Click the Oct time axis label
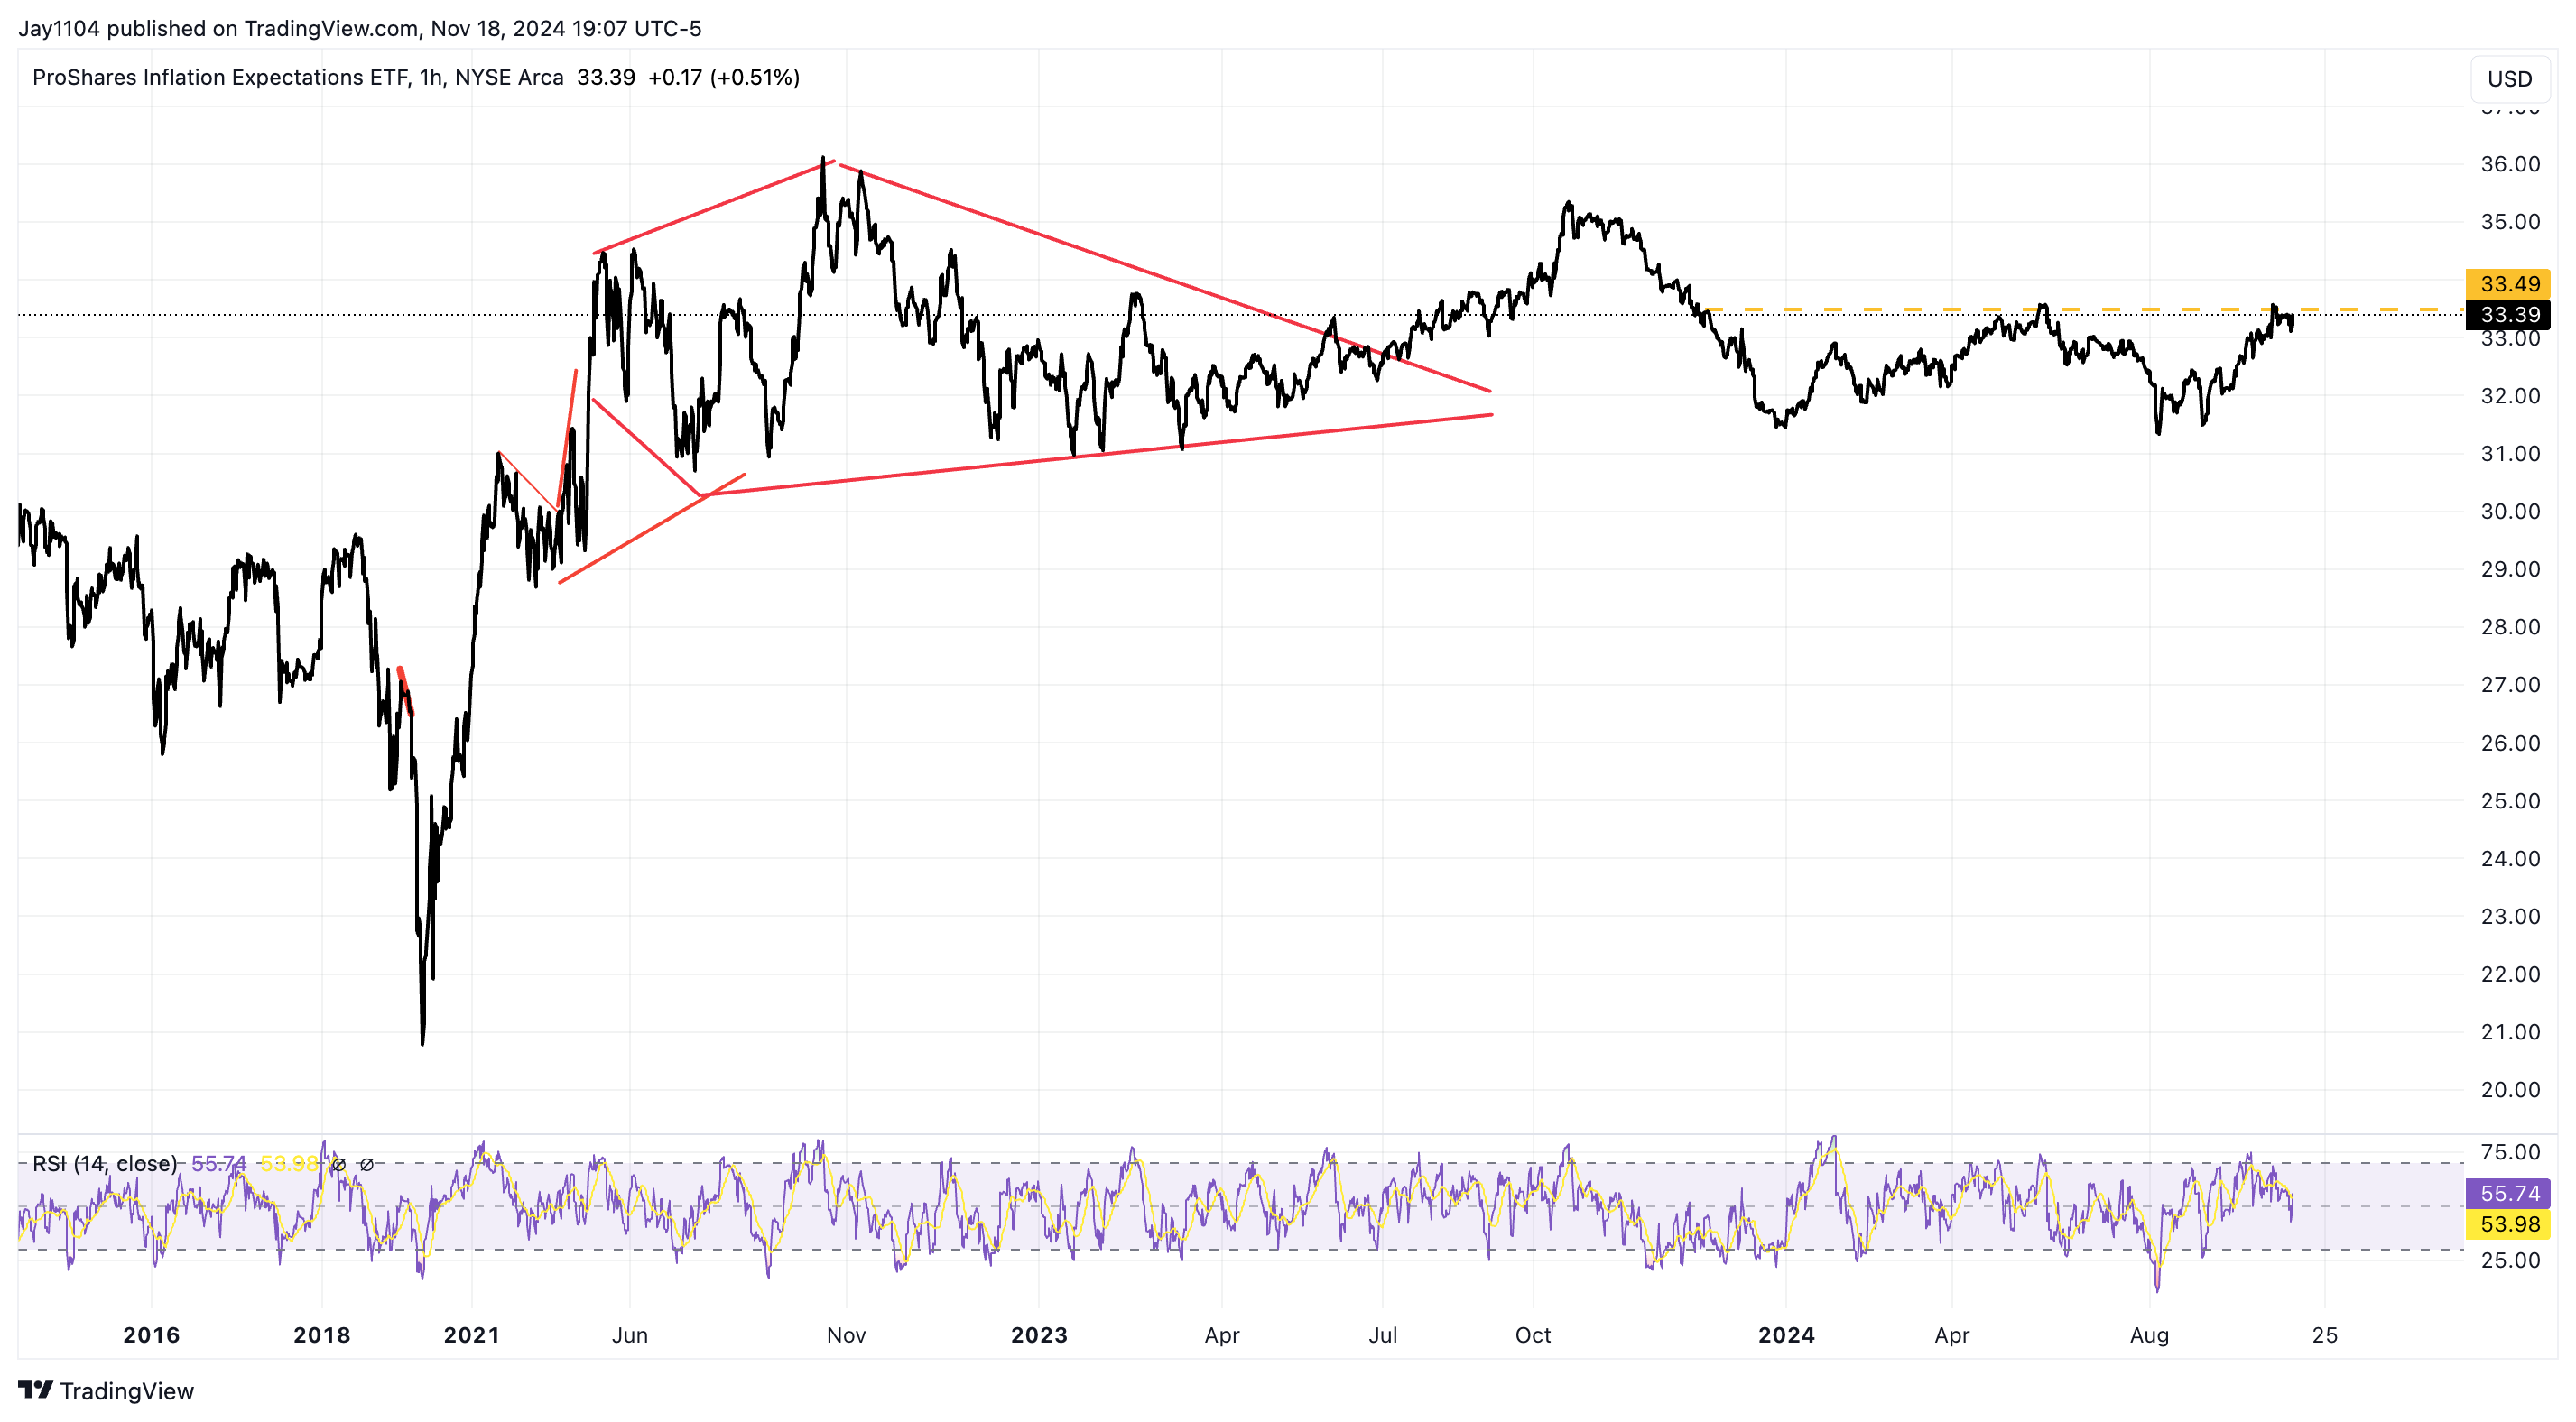 (x=1533, y=1335)
